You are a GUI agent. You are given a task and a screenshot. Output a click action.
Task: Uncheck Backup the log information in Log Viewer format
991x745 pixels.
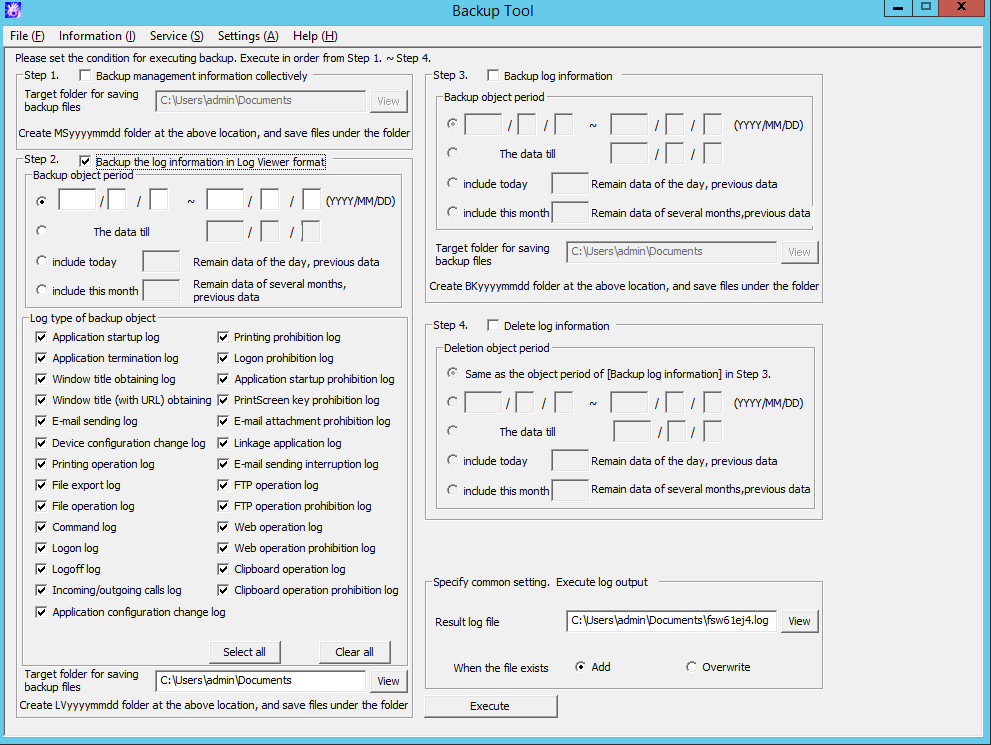click(85, 162)
